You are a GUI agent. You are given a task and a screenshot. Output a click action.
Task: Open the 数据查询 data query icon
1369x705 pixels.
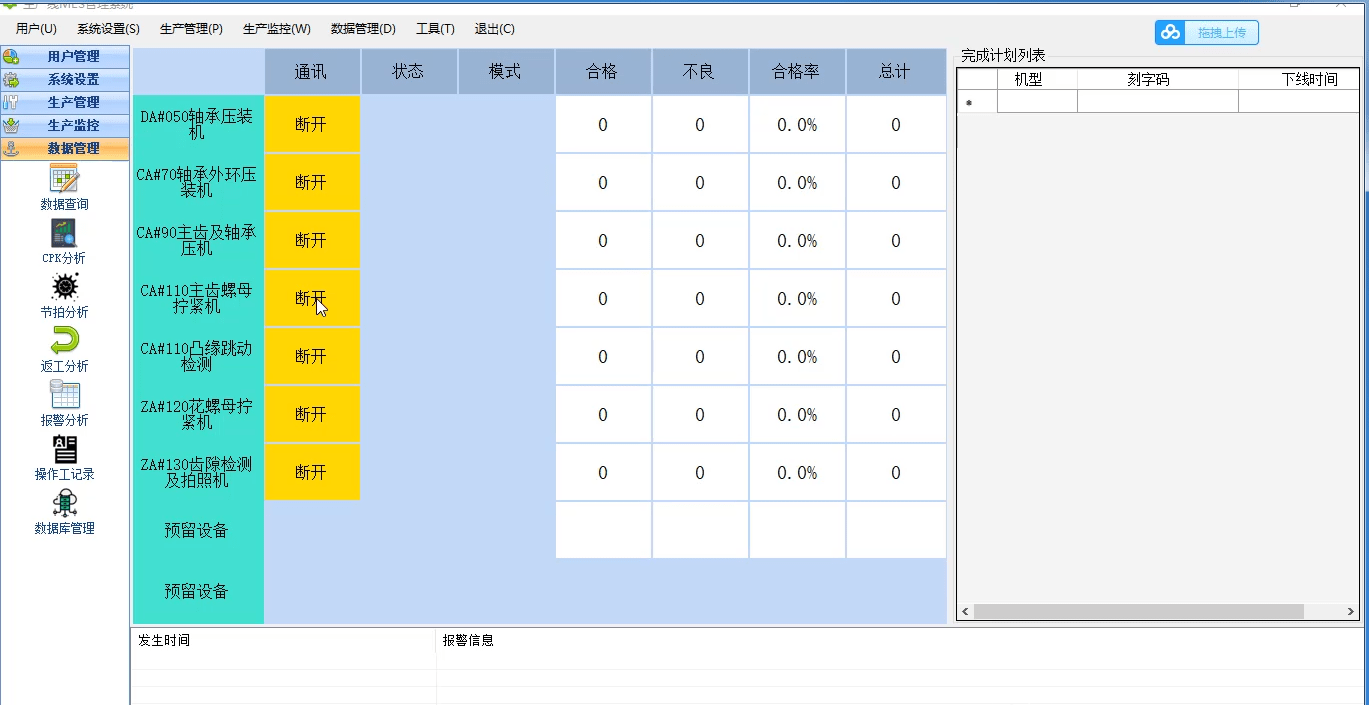tap(65, 180)
